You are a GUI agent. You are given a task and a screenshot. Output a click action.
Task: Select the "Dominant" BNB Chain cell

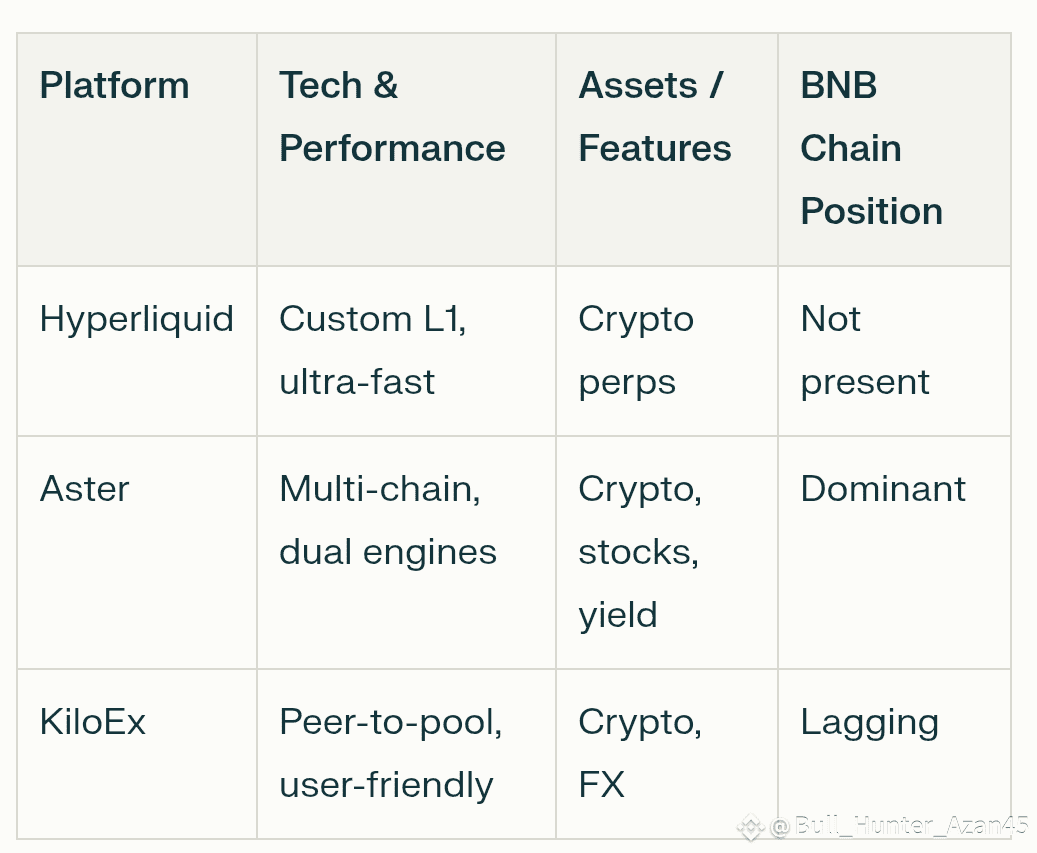pyautogui.click(x=883, y=489)
